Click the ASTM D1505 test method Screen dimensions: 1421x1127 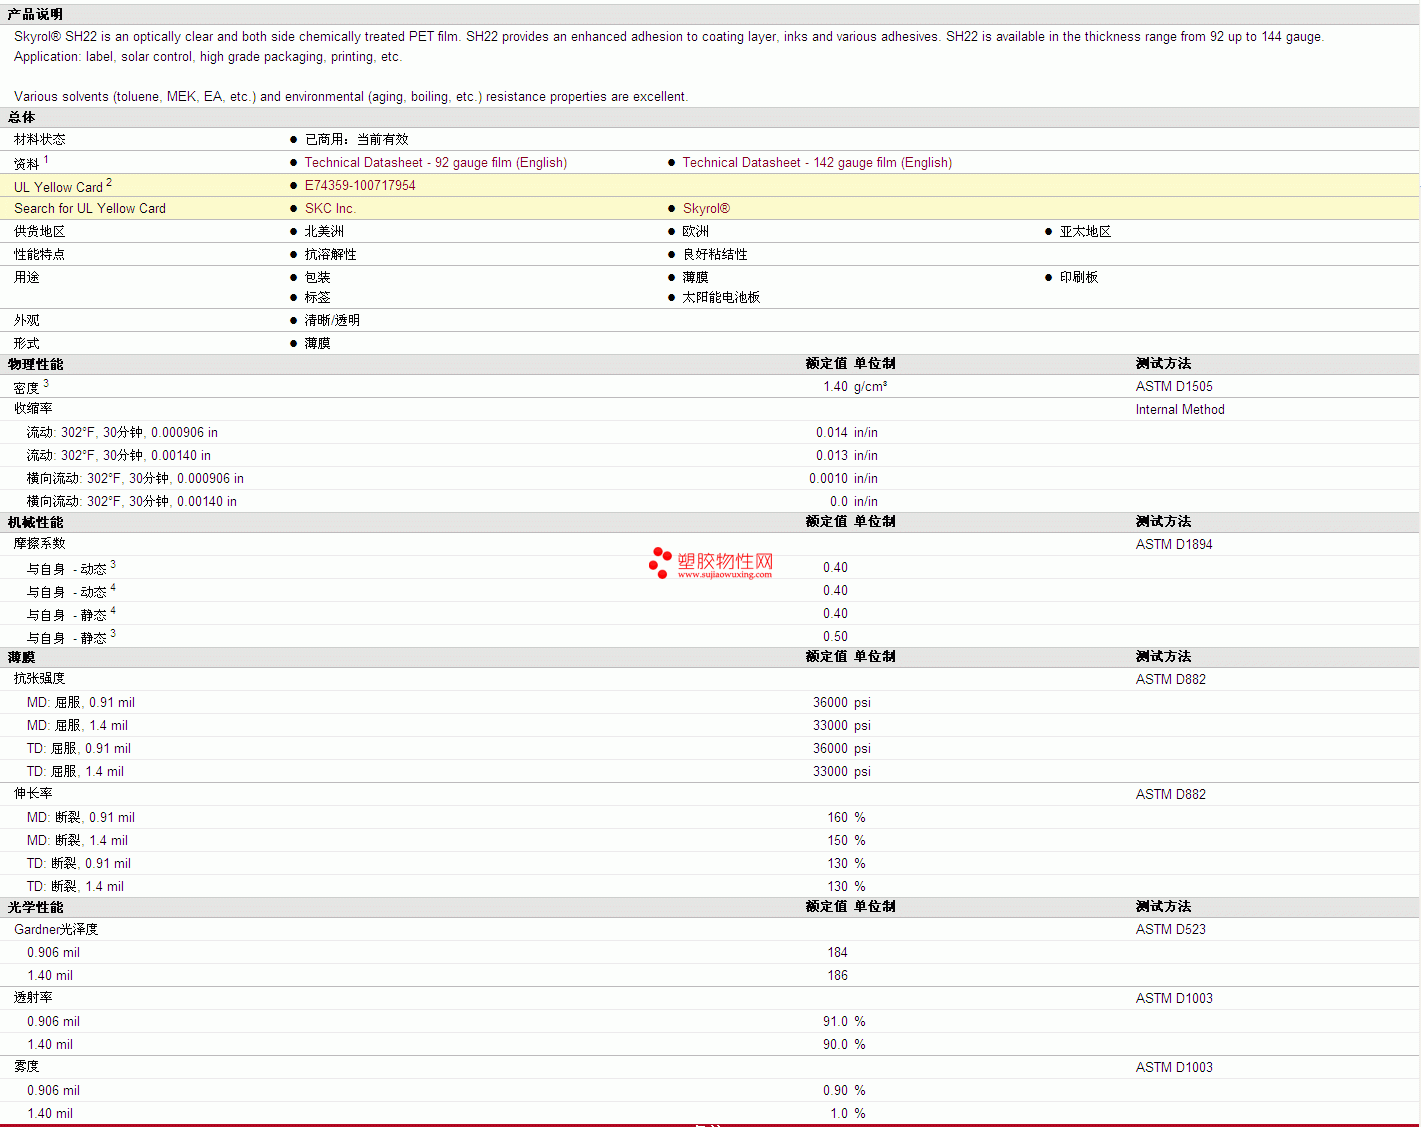[x=1174, y=387]
